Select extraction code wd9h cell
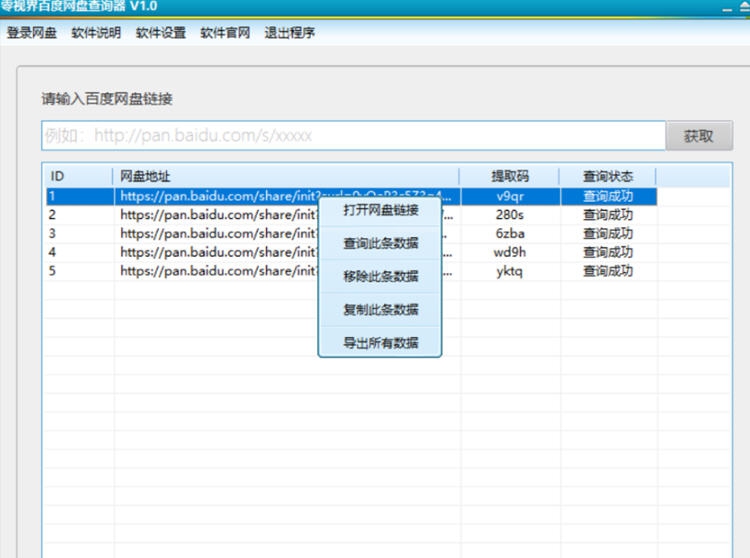This screenshot has height=558, width=750. (510, 252)
